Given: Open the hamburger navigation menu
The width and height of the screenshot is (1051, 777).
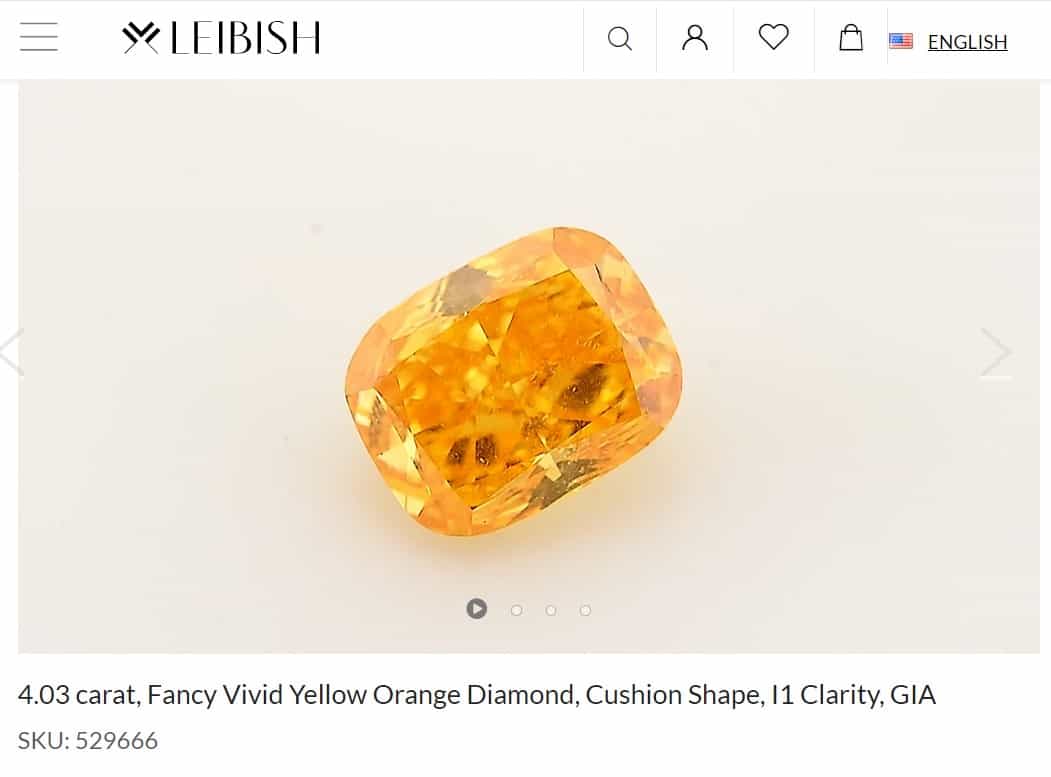Looking at the screenshot, I should 38,38.
